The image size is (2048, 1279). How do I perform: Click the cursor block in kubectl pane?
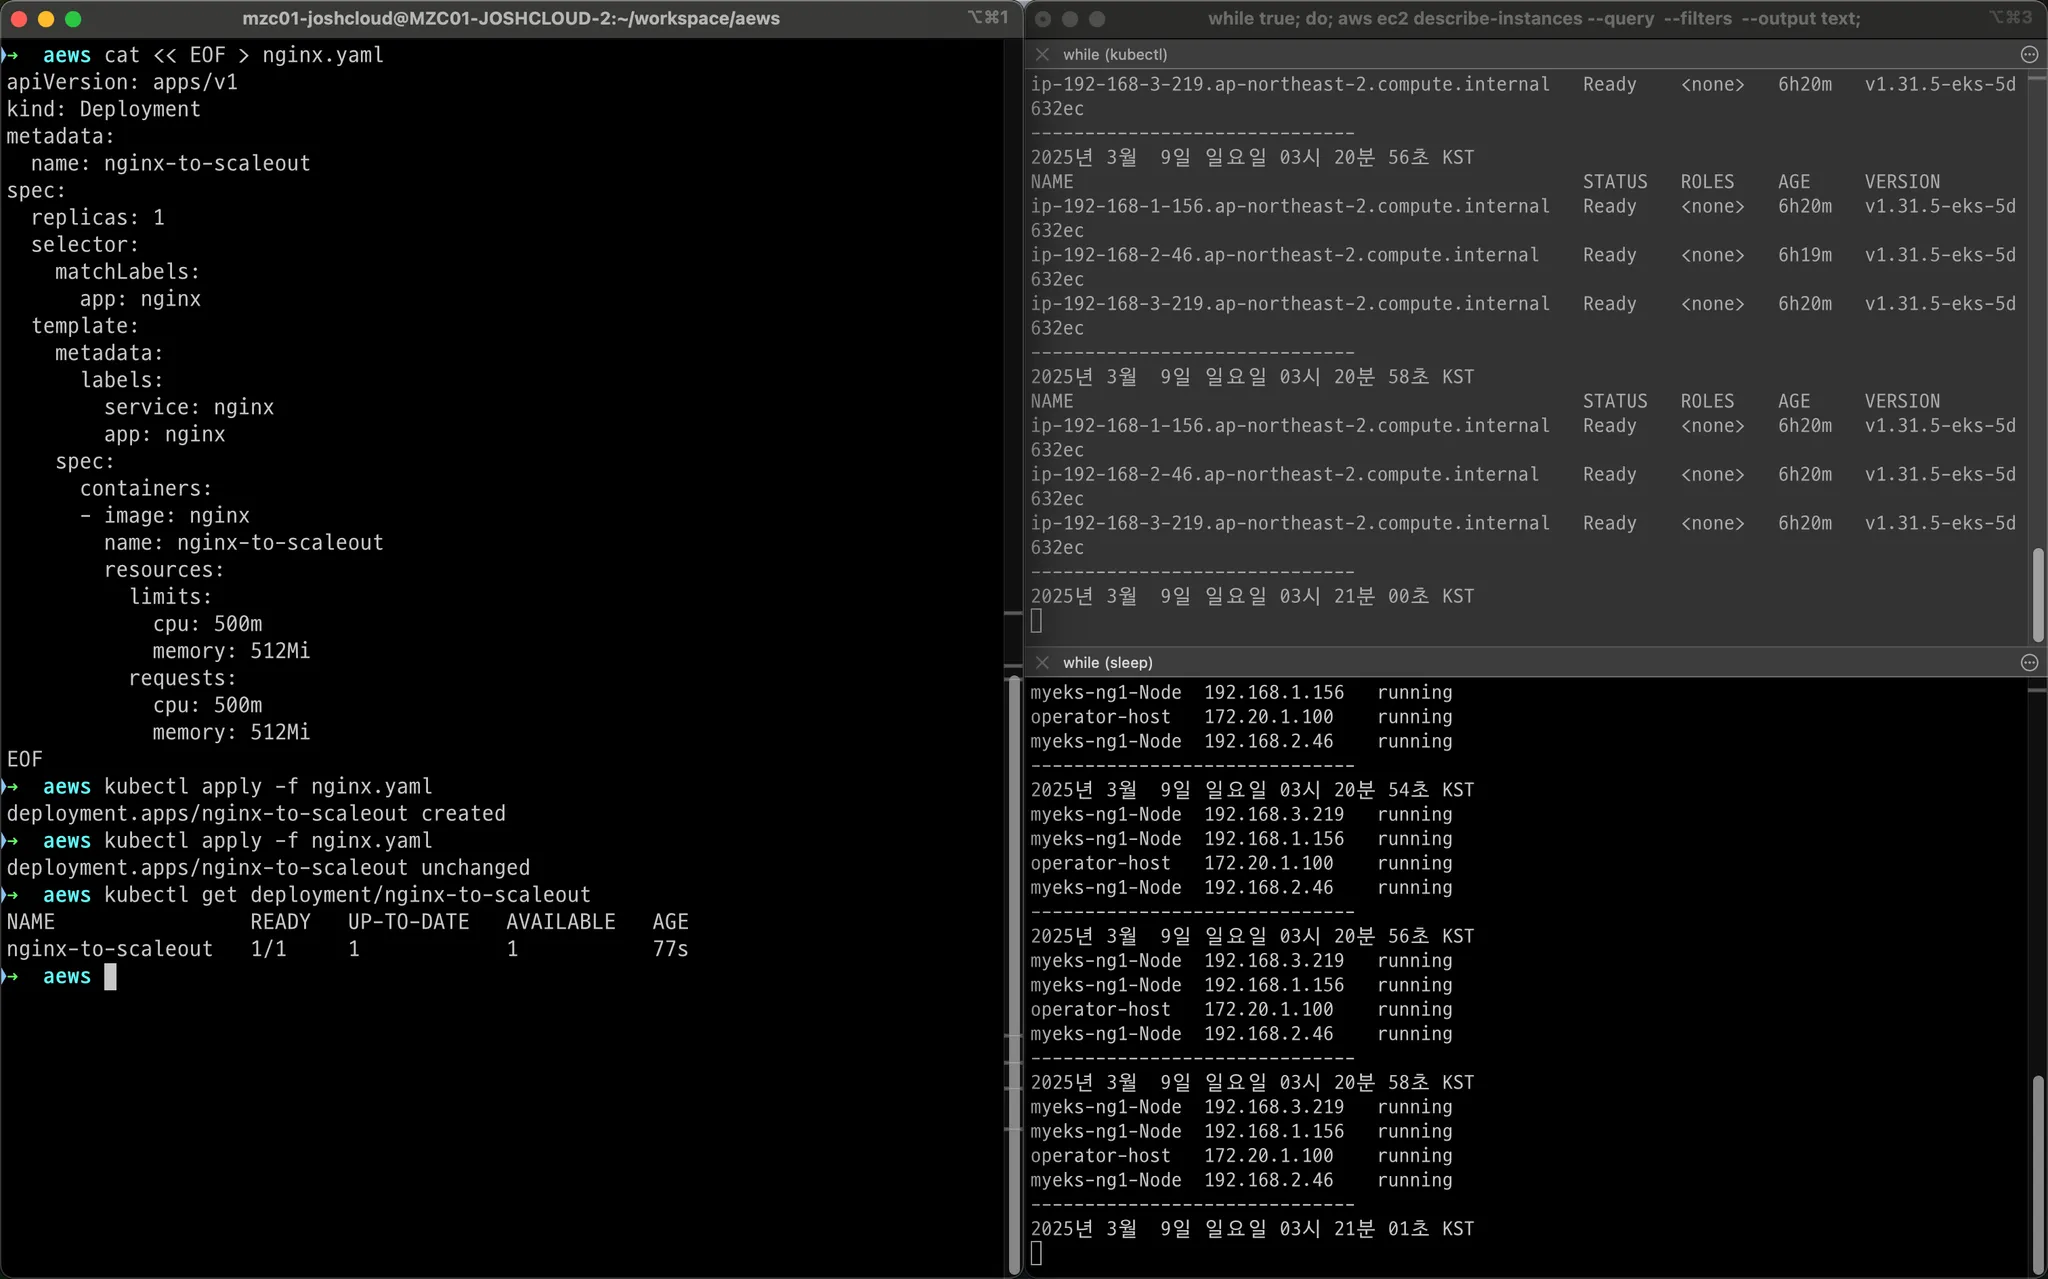coord(1036,621)
